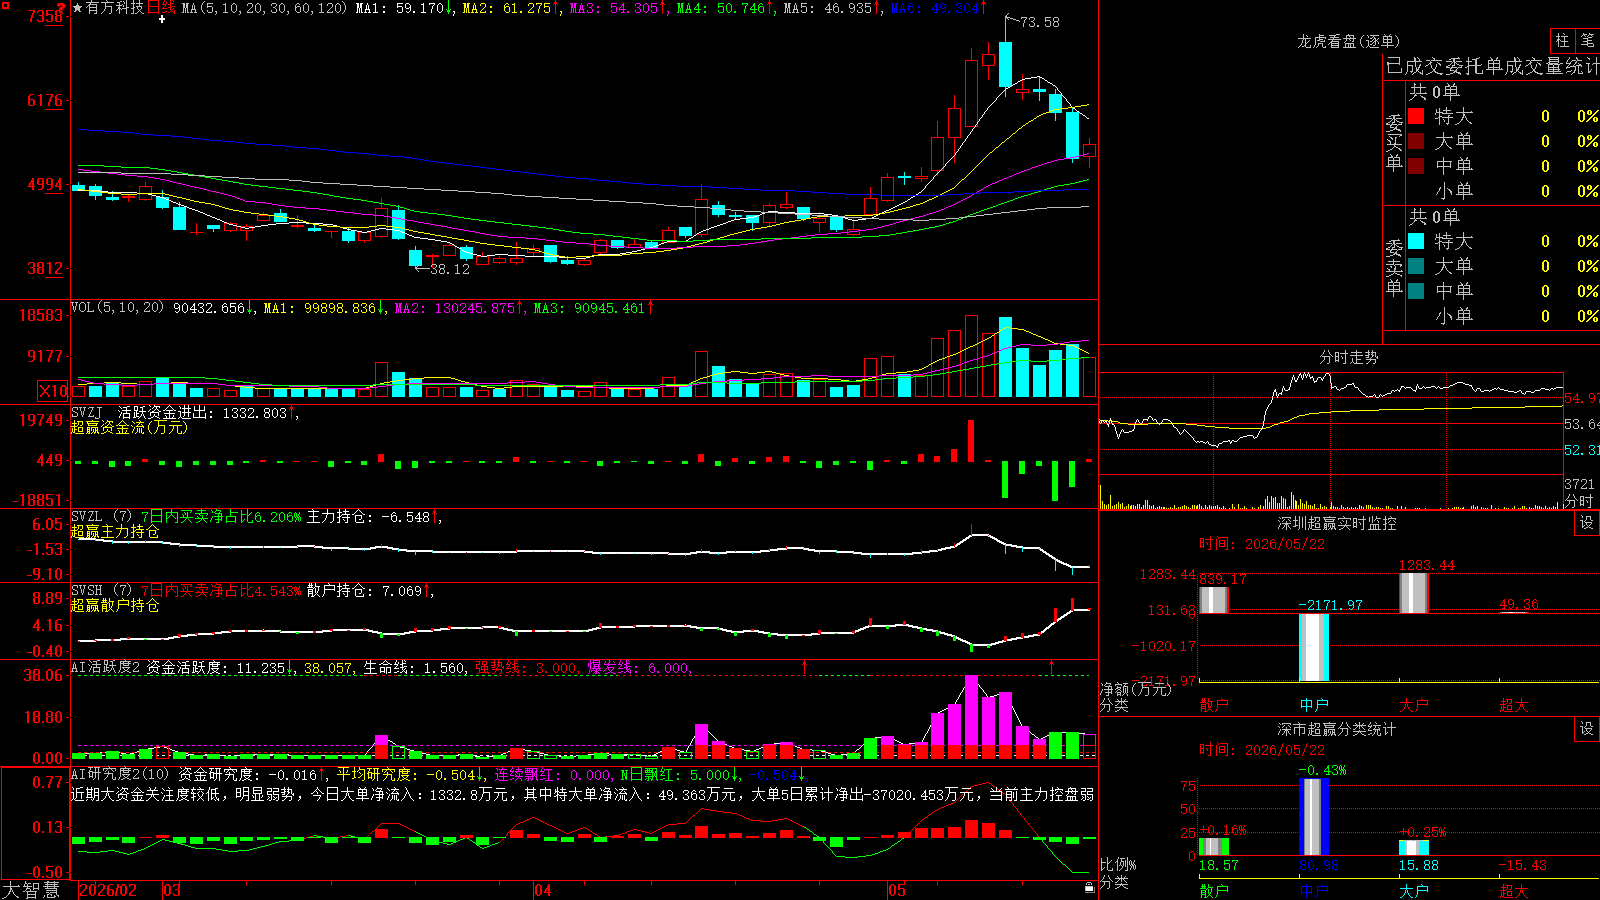Click the 深市超赢分类统计 panel title

(1337, 729)
